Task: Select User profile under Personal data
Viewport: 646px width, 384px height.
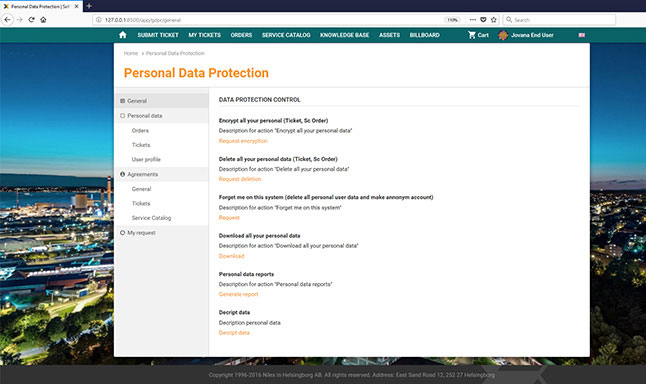Action: pyautogui.click(x=146, y=159)
